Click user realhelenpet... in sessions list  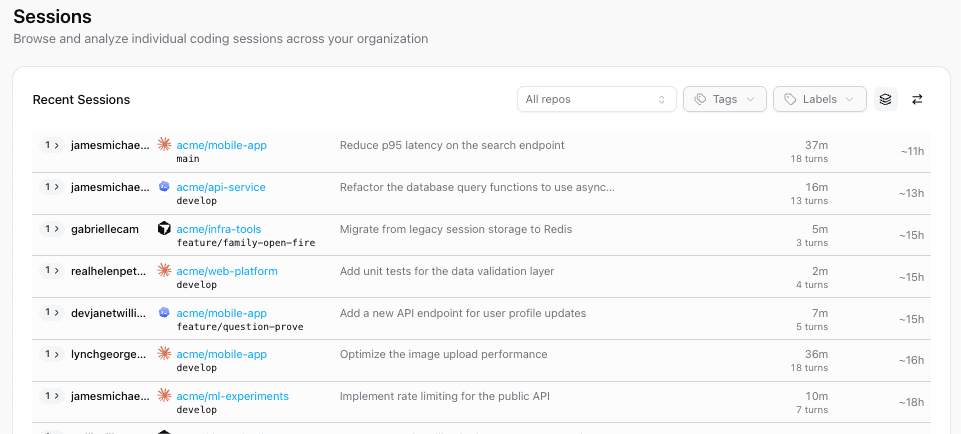click(110, 271)
